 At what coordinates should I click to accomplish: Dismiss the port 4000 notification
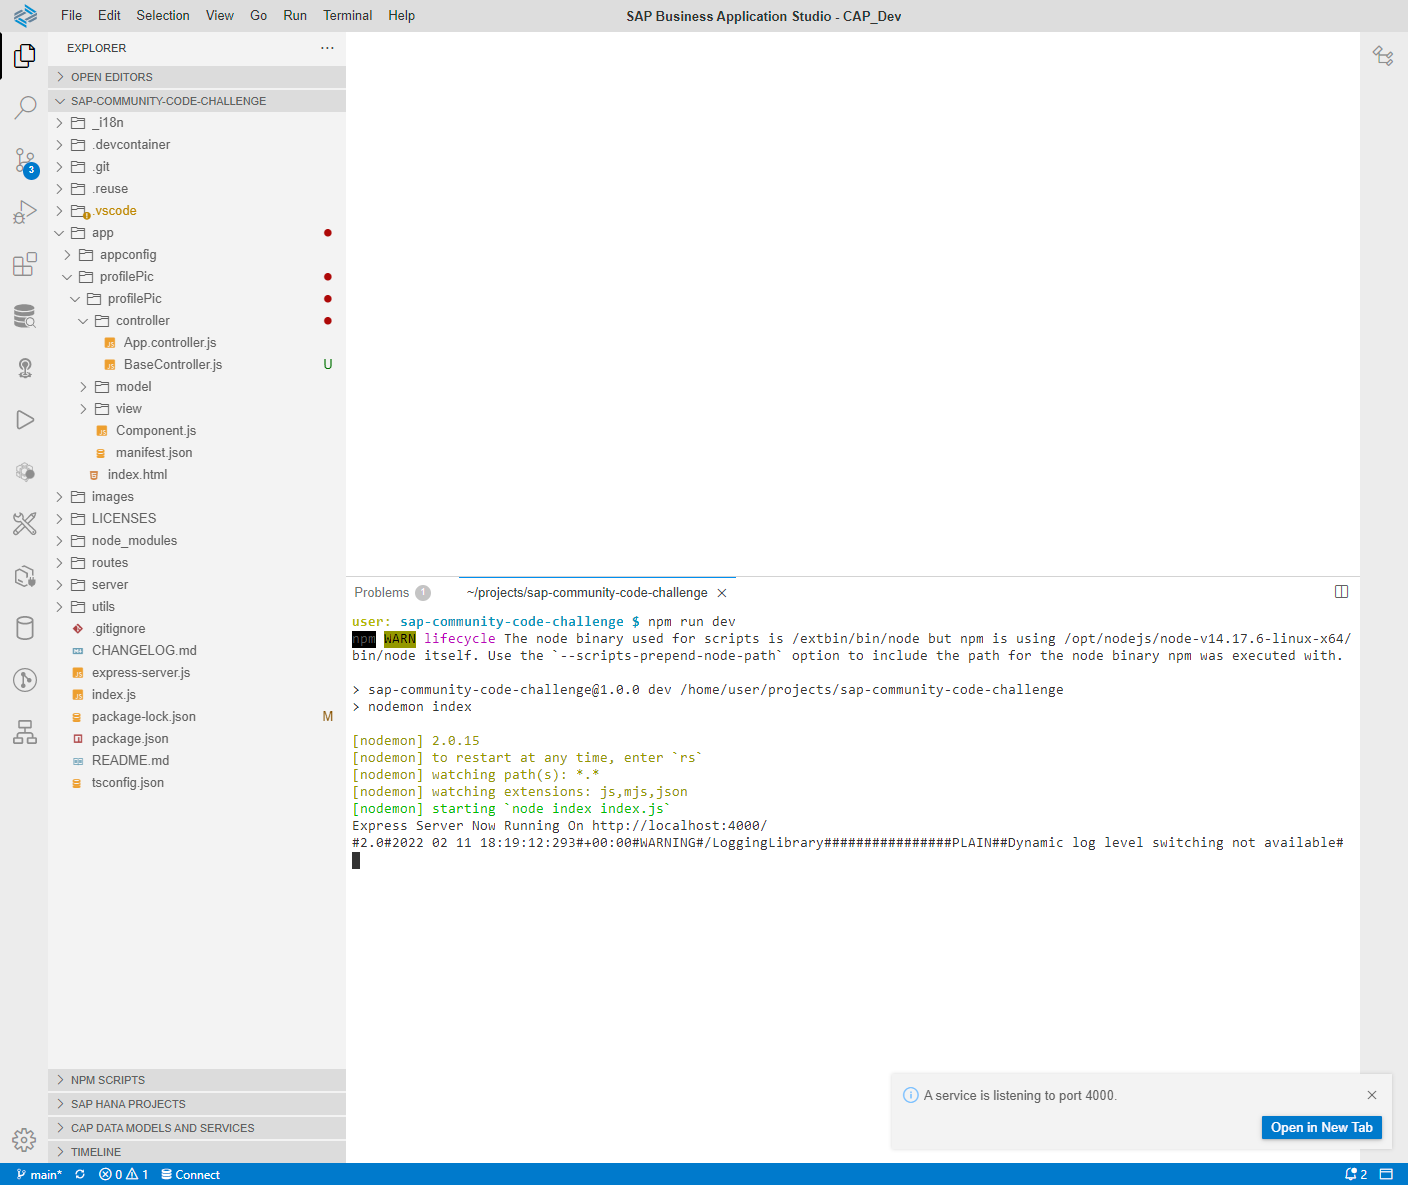(1372, 1095)
